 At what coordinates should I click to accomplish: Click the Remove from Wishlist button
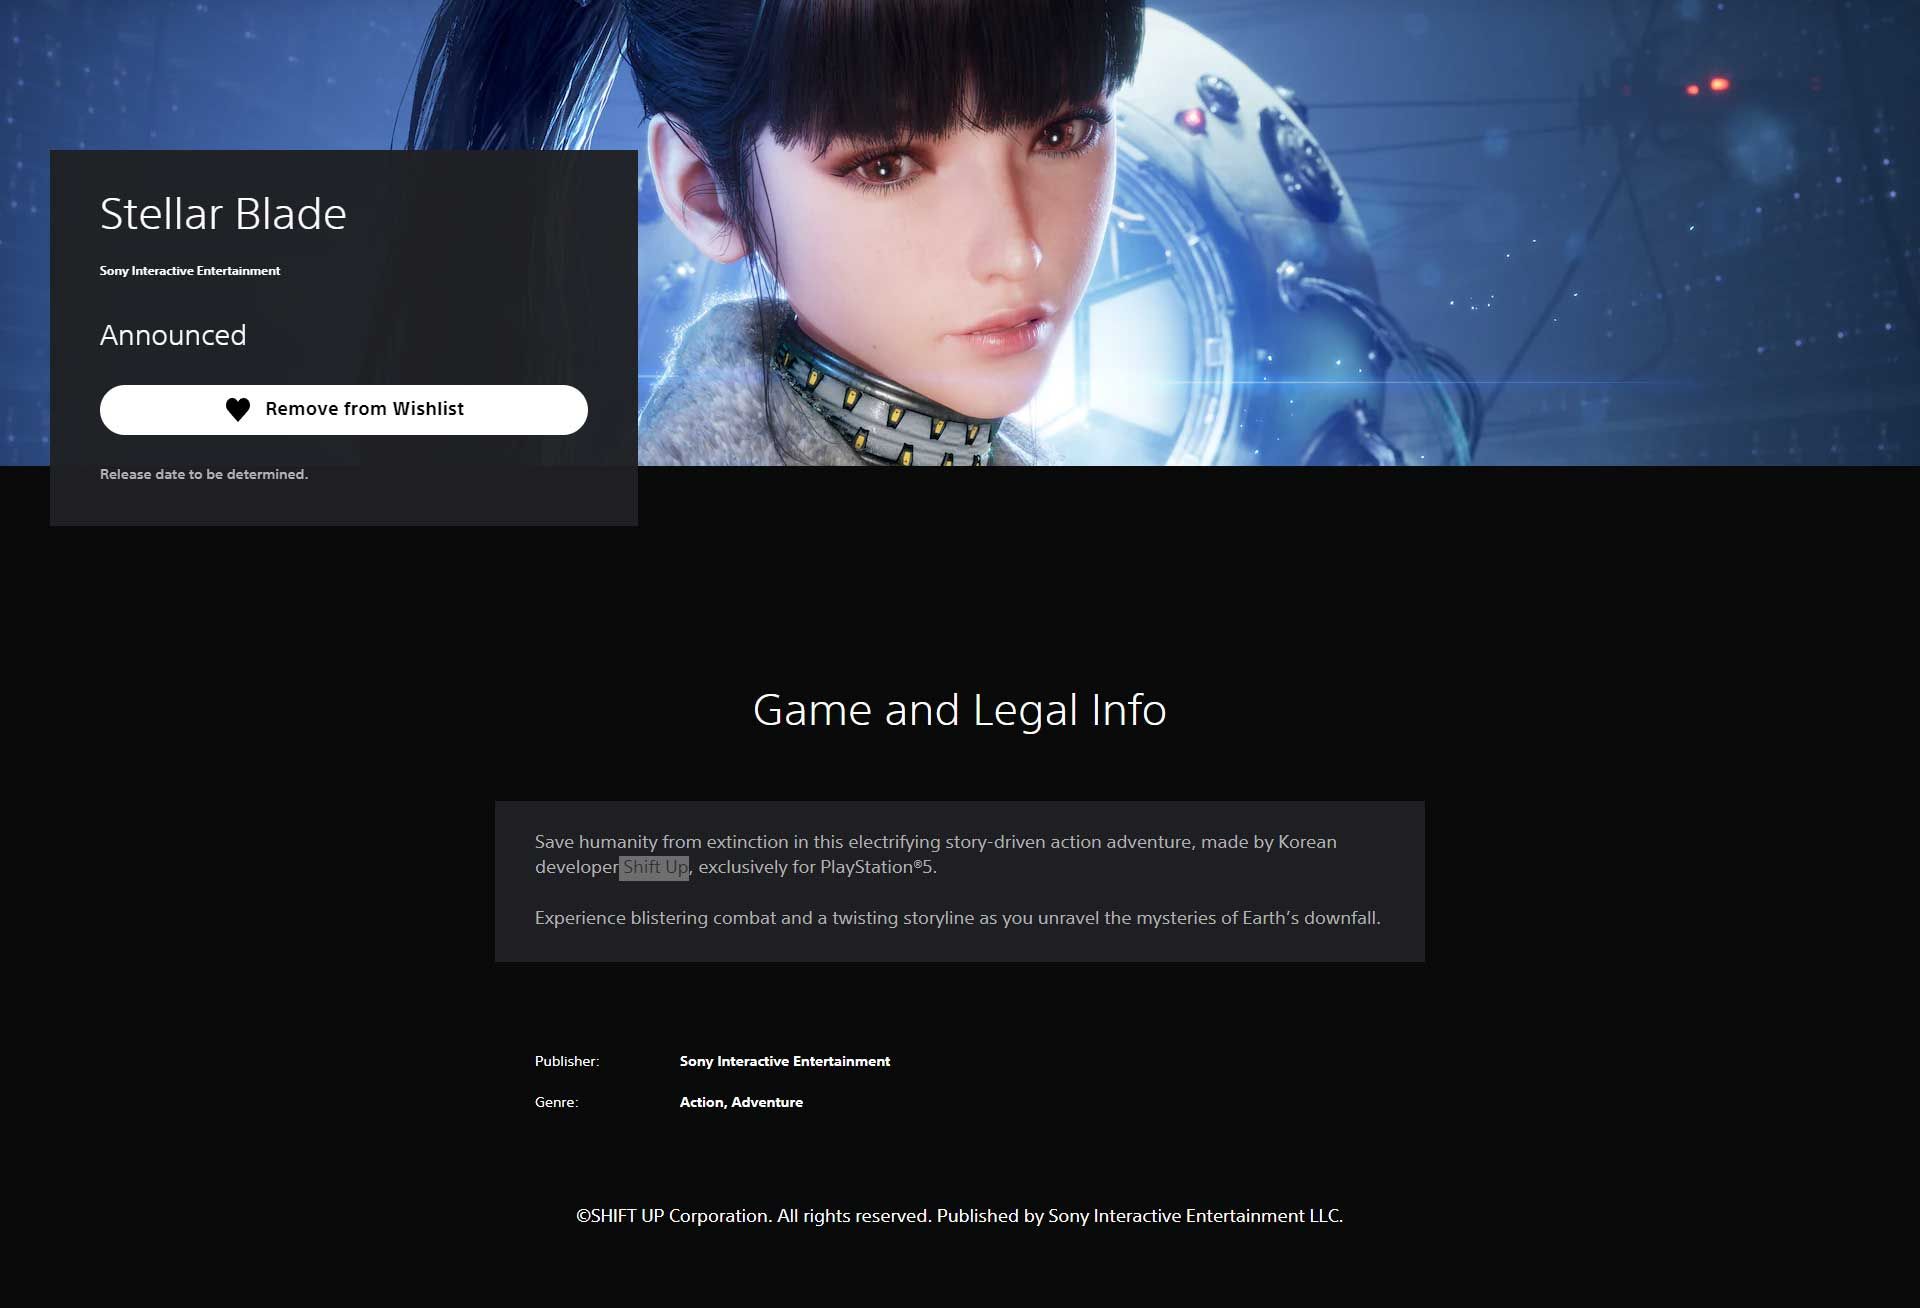(x=343, y=410)
